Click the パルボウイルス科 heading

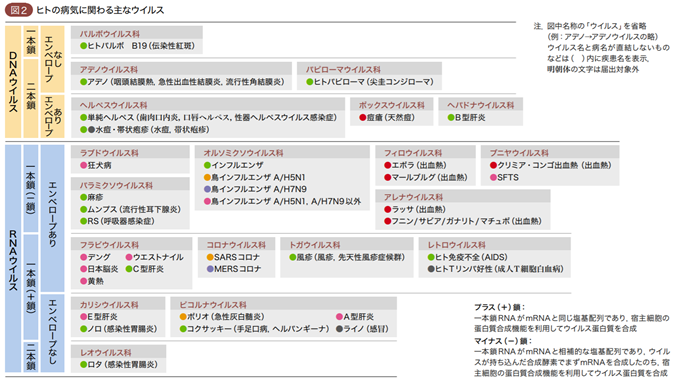[110, 34]
